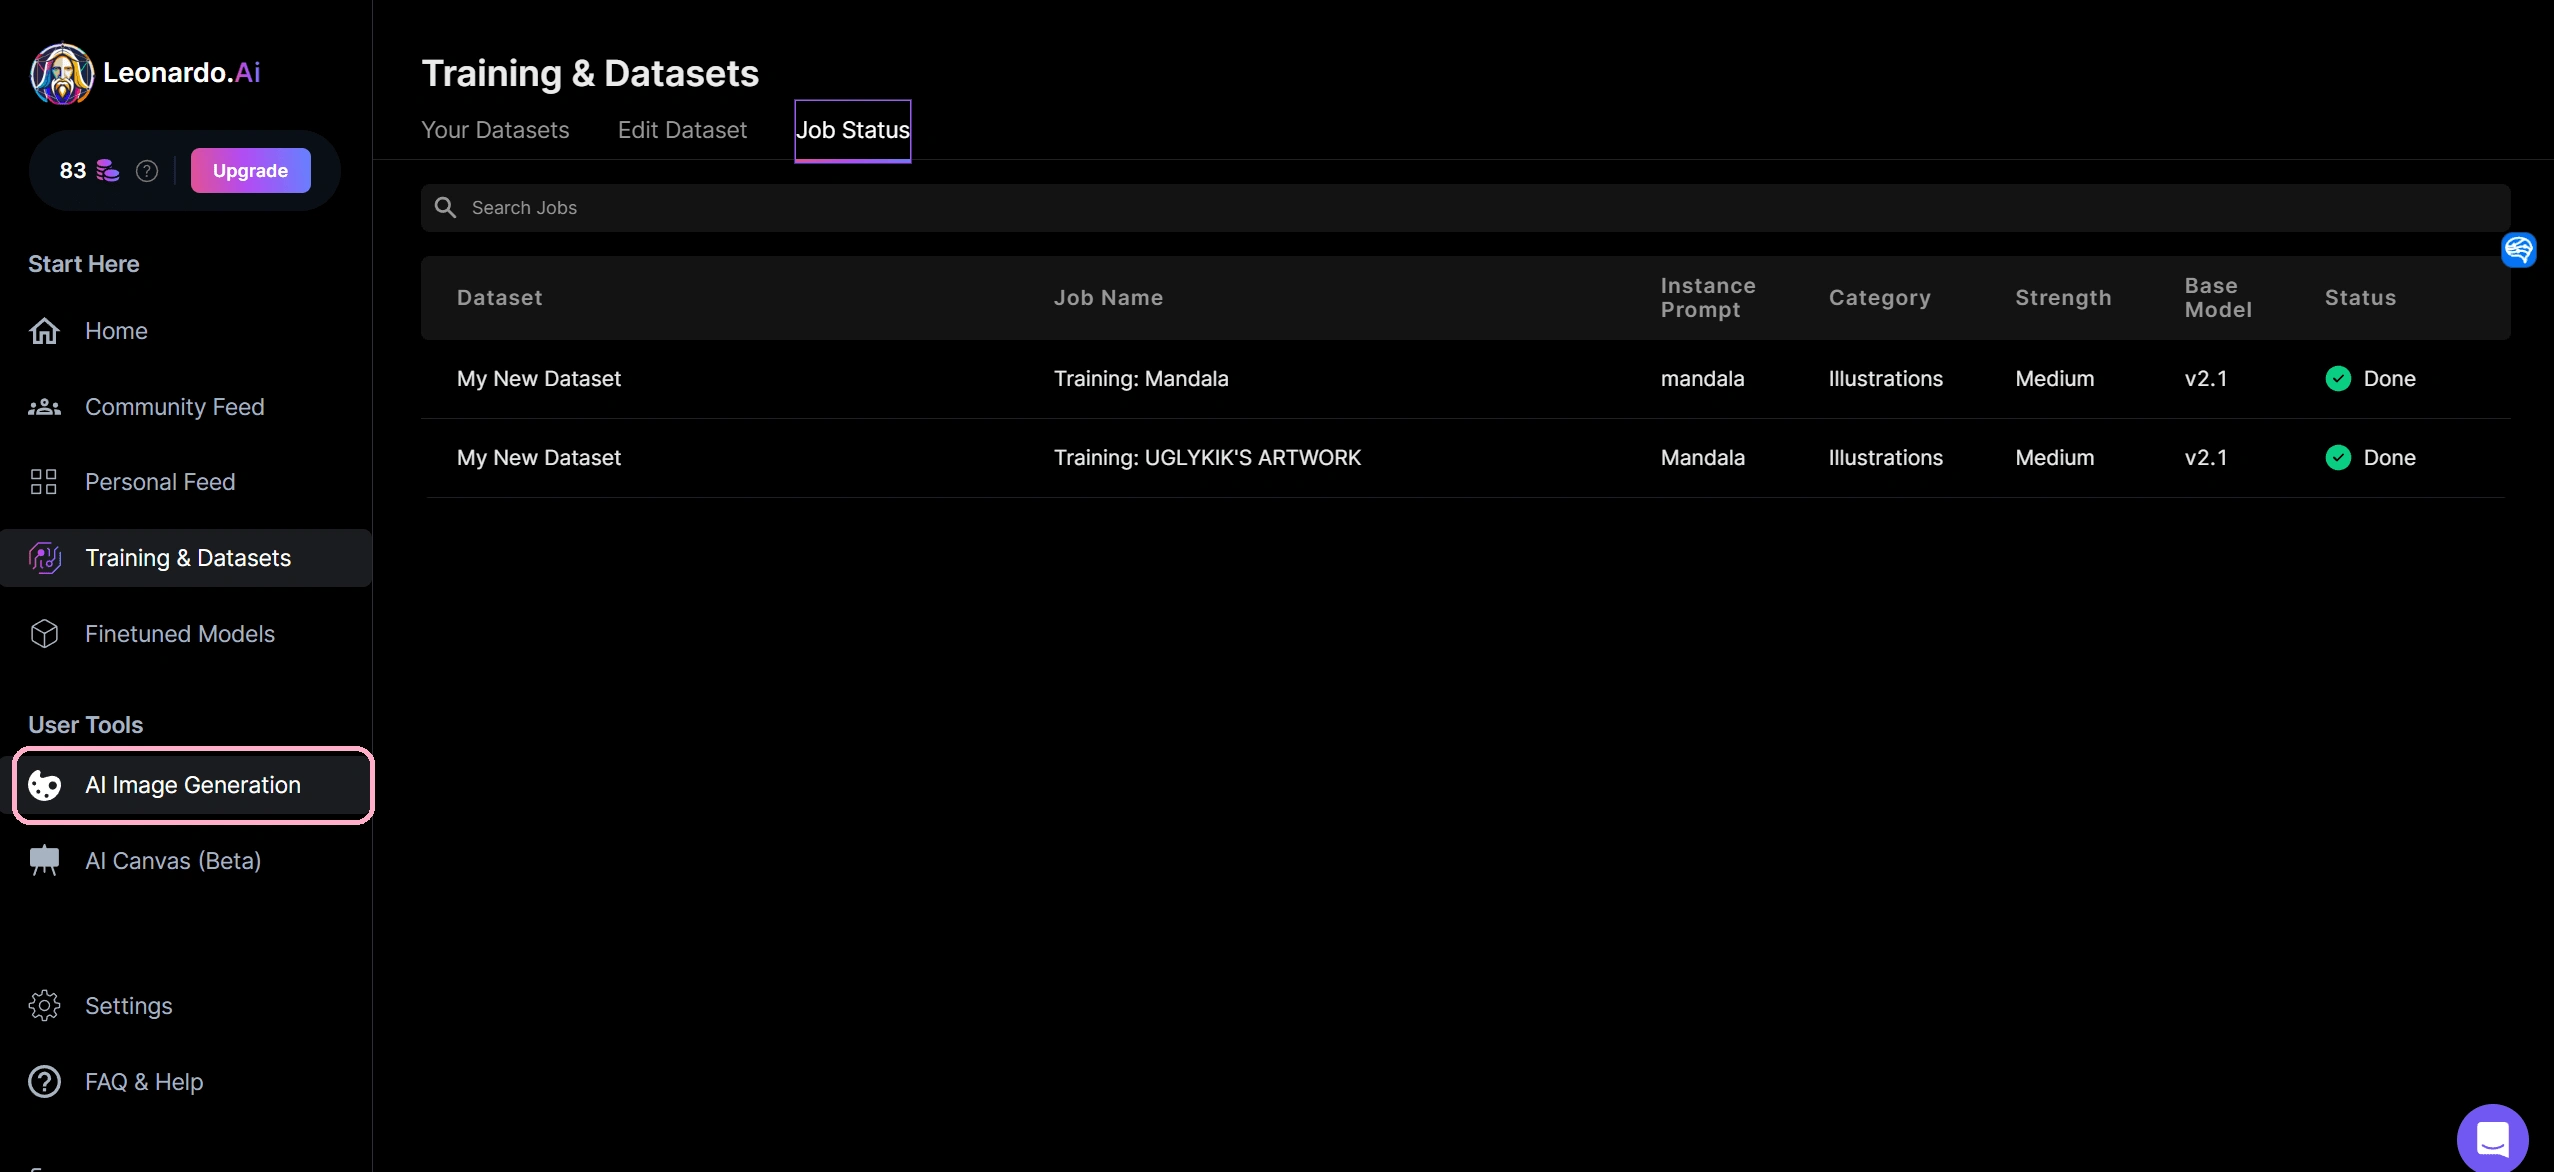The height and width of the screenshot is (1172, 2554).
Task: Click the lowercase mandala instance prompt
Action: (1702, 379)
